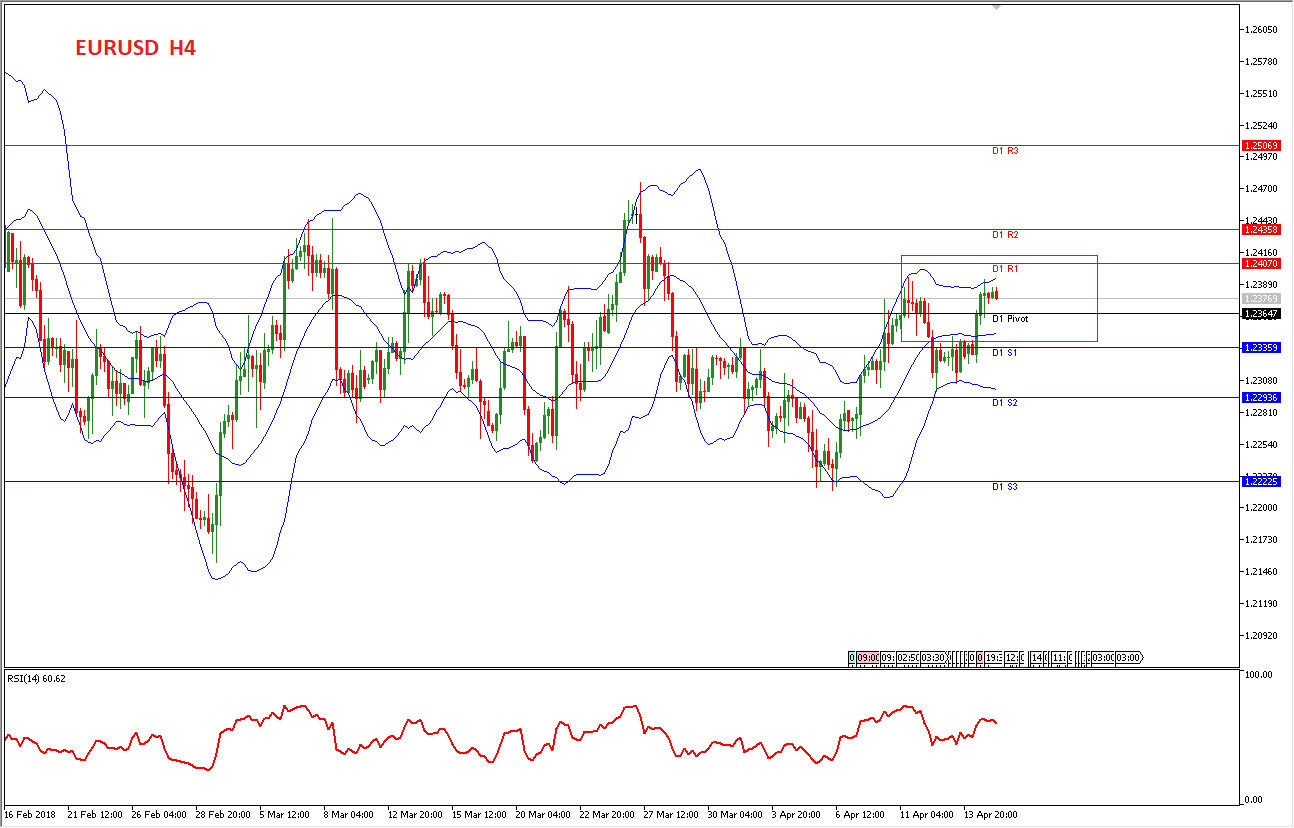Click the 20 Mar 04:00 time label
This screenshot has width=1294, height=828.
(543, 814)
